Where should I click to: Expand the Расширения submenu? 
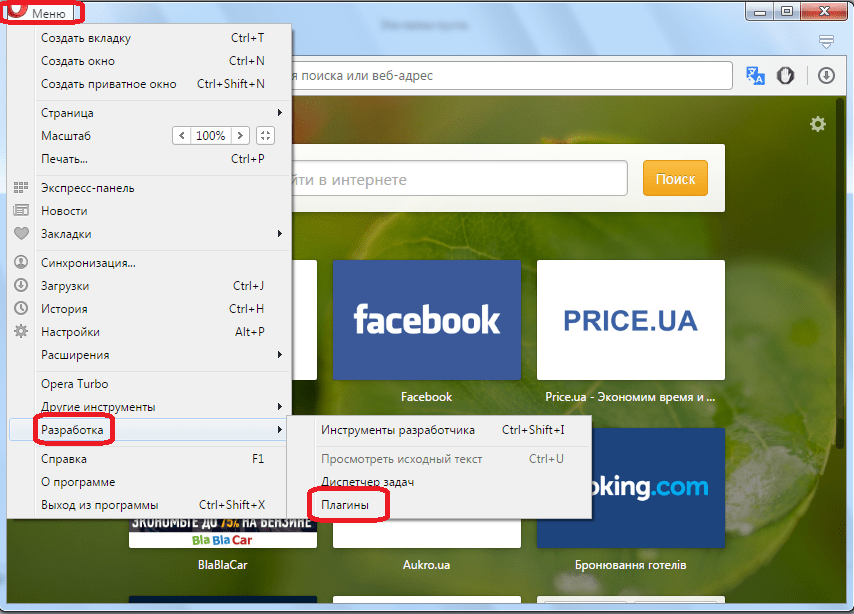click(160, 355)
